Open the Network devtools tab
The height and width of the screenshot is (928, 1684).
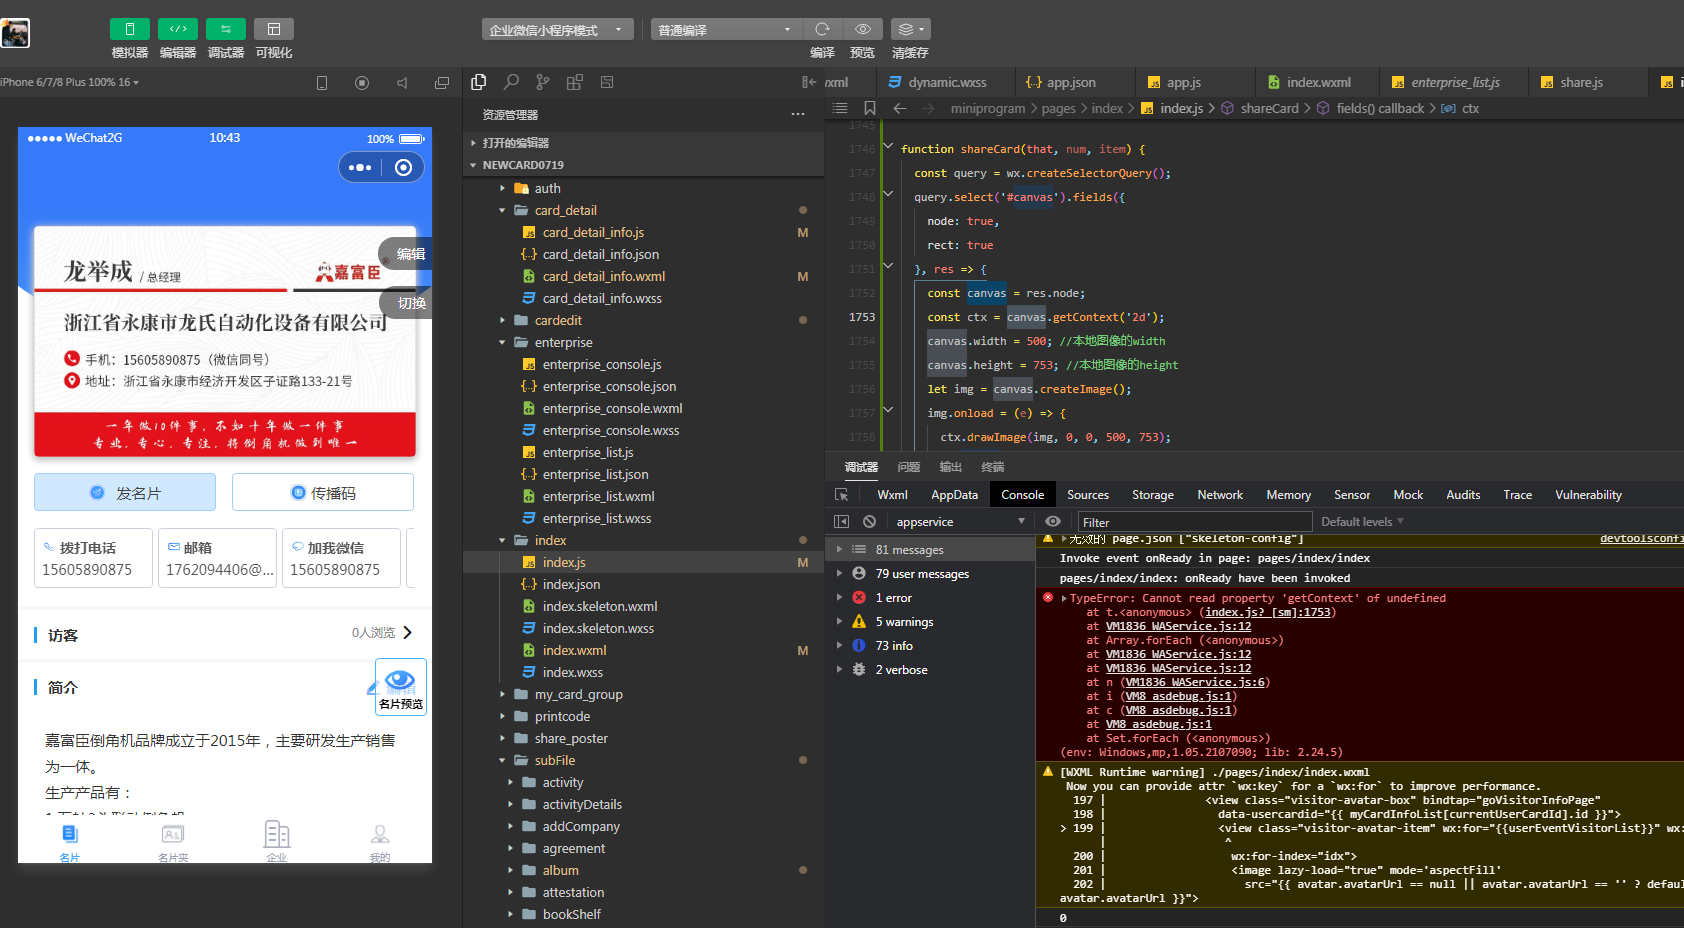click(x=1220, y=495)
